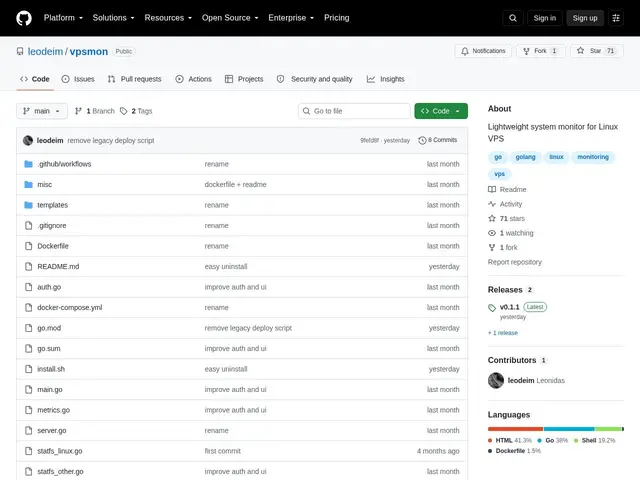Screen dimensions: 640x480
Task: Open the vpsmon repository name link
Action: [89, 51]
